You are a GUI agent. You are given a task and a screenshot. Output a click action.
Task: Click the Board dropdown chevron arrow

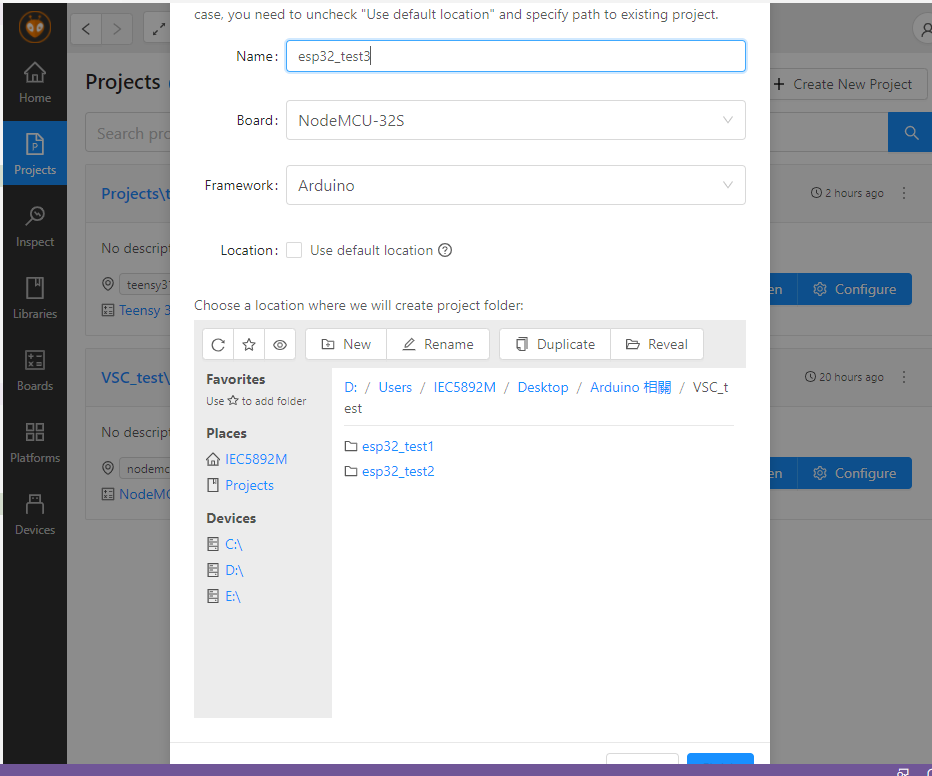pos(727,120)
